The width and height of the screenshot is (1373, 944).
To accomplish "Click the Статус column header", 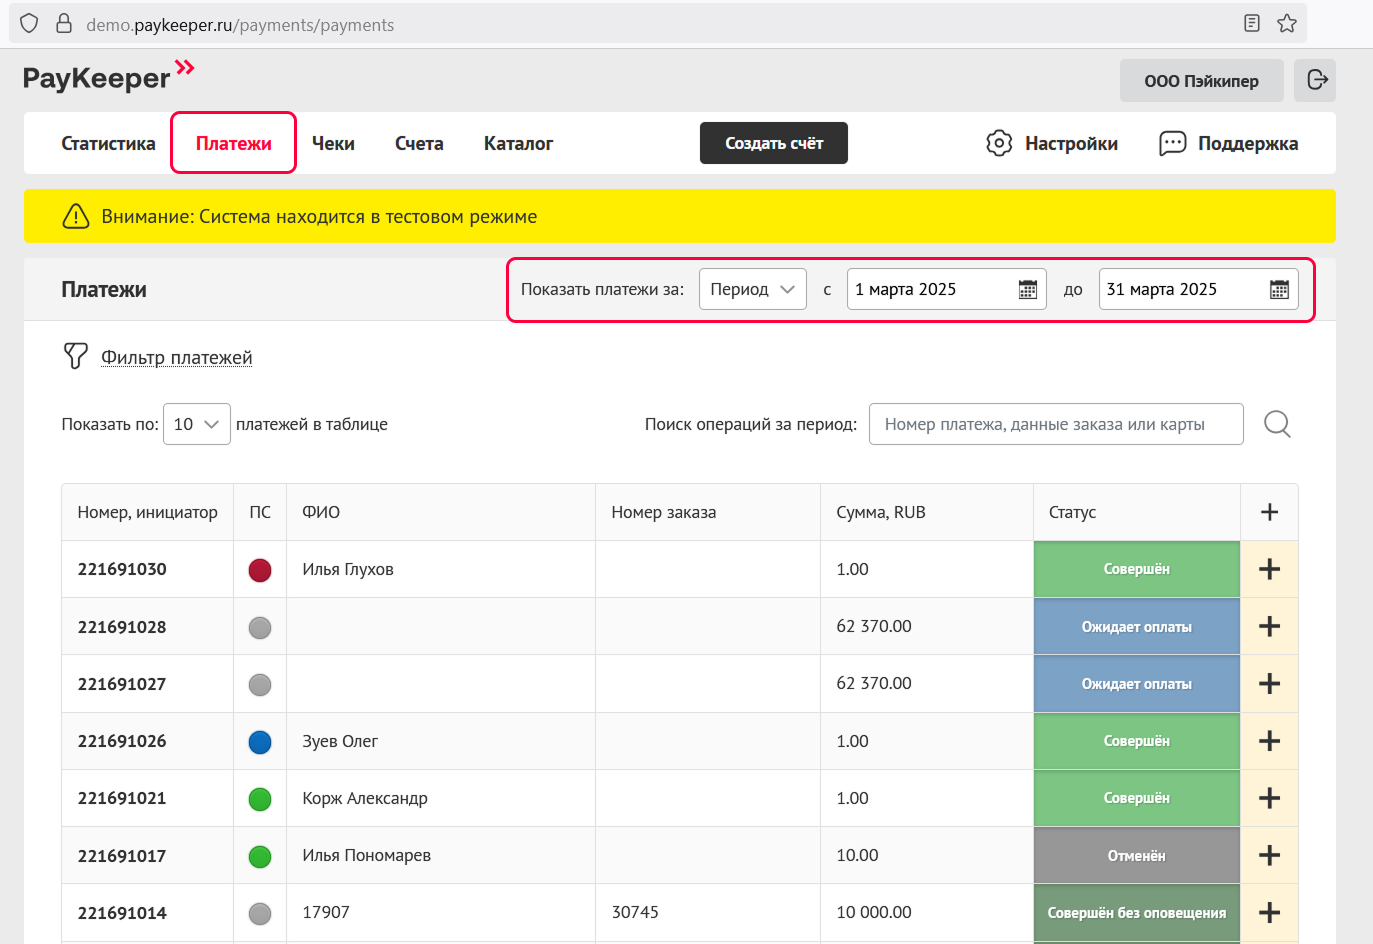I will [1072, 512].
